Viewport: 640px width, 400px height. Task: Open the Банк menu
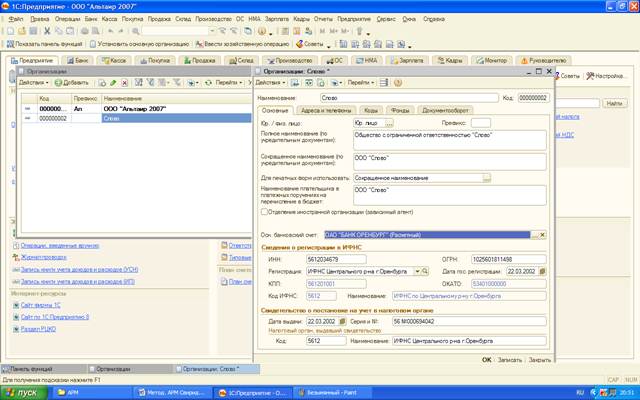(91, 19)
